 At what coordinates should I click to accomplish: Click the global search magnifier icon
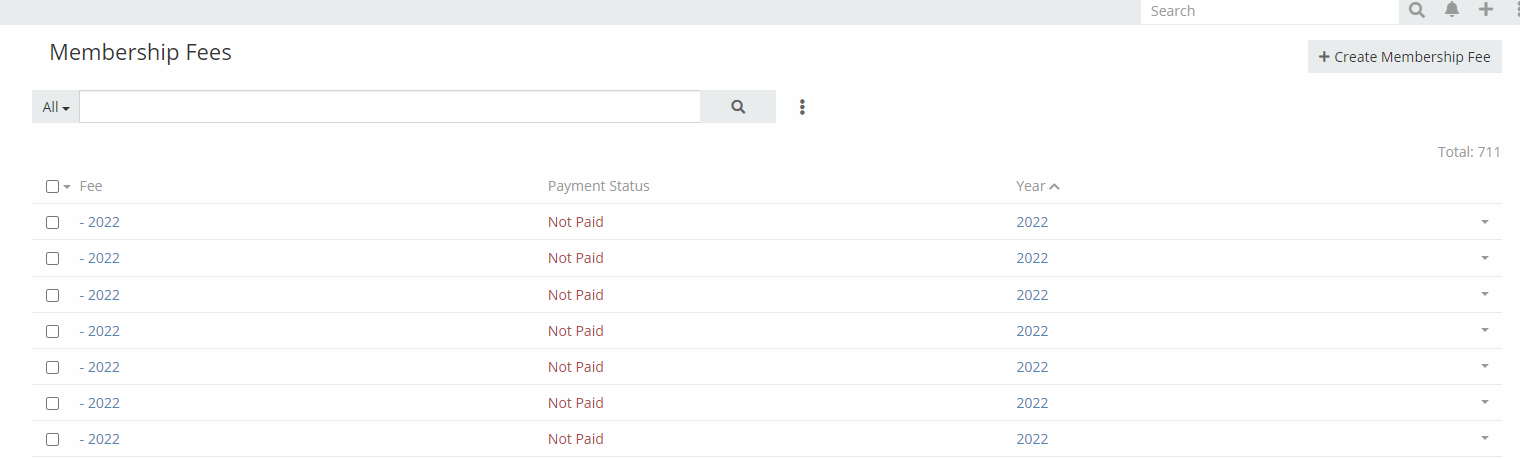pyautogui.click(x=1417, y=11)
